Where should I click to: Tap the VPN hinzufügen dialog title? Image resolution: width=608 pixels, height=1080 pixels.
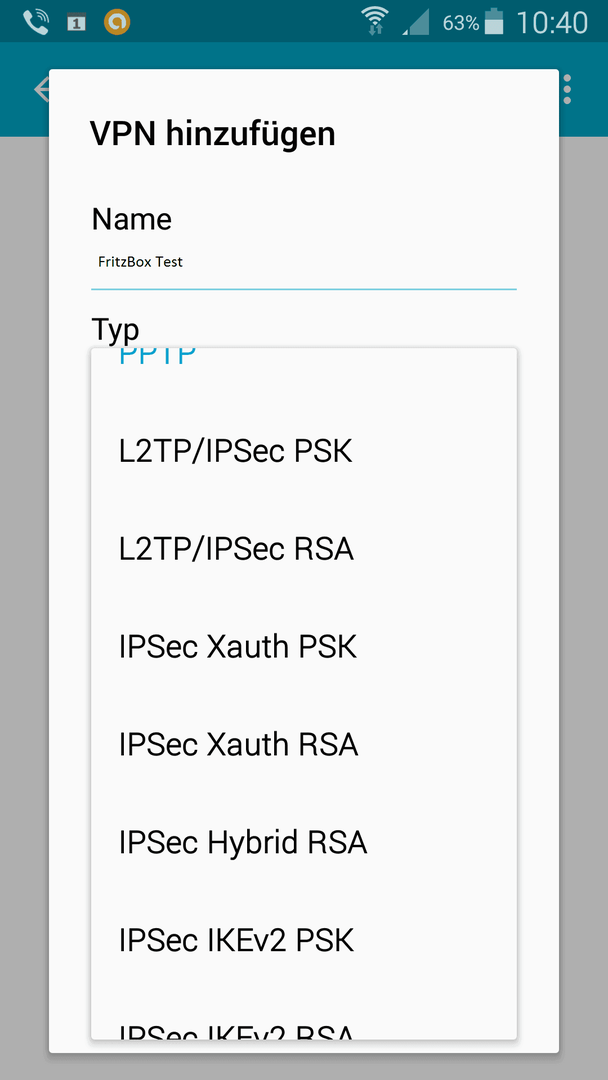click(x=212, y=134)
